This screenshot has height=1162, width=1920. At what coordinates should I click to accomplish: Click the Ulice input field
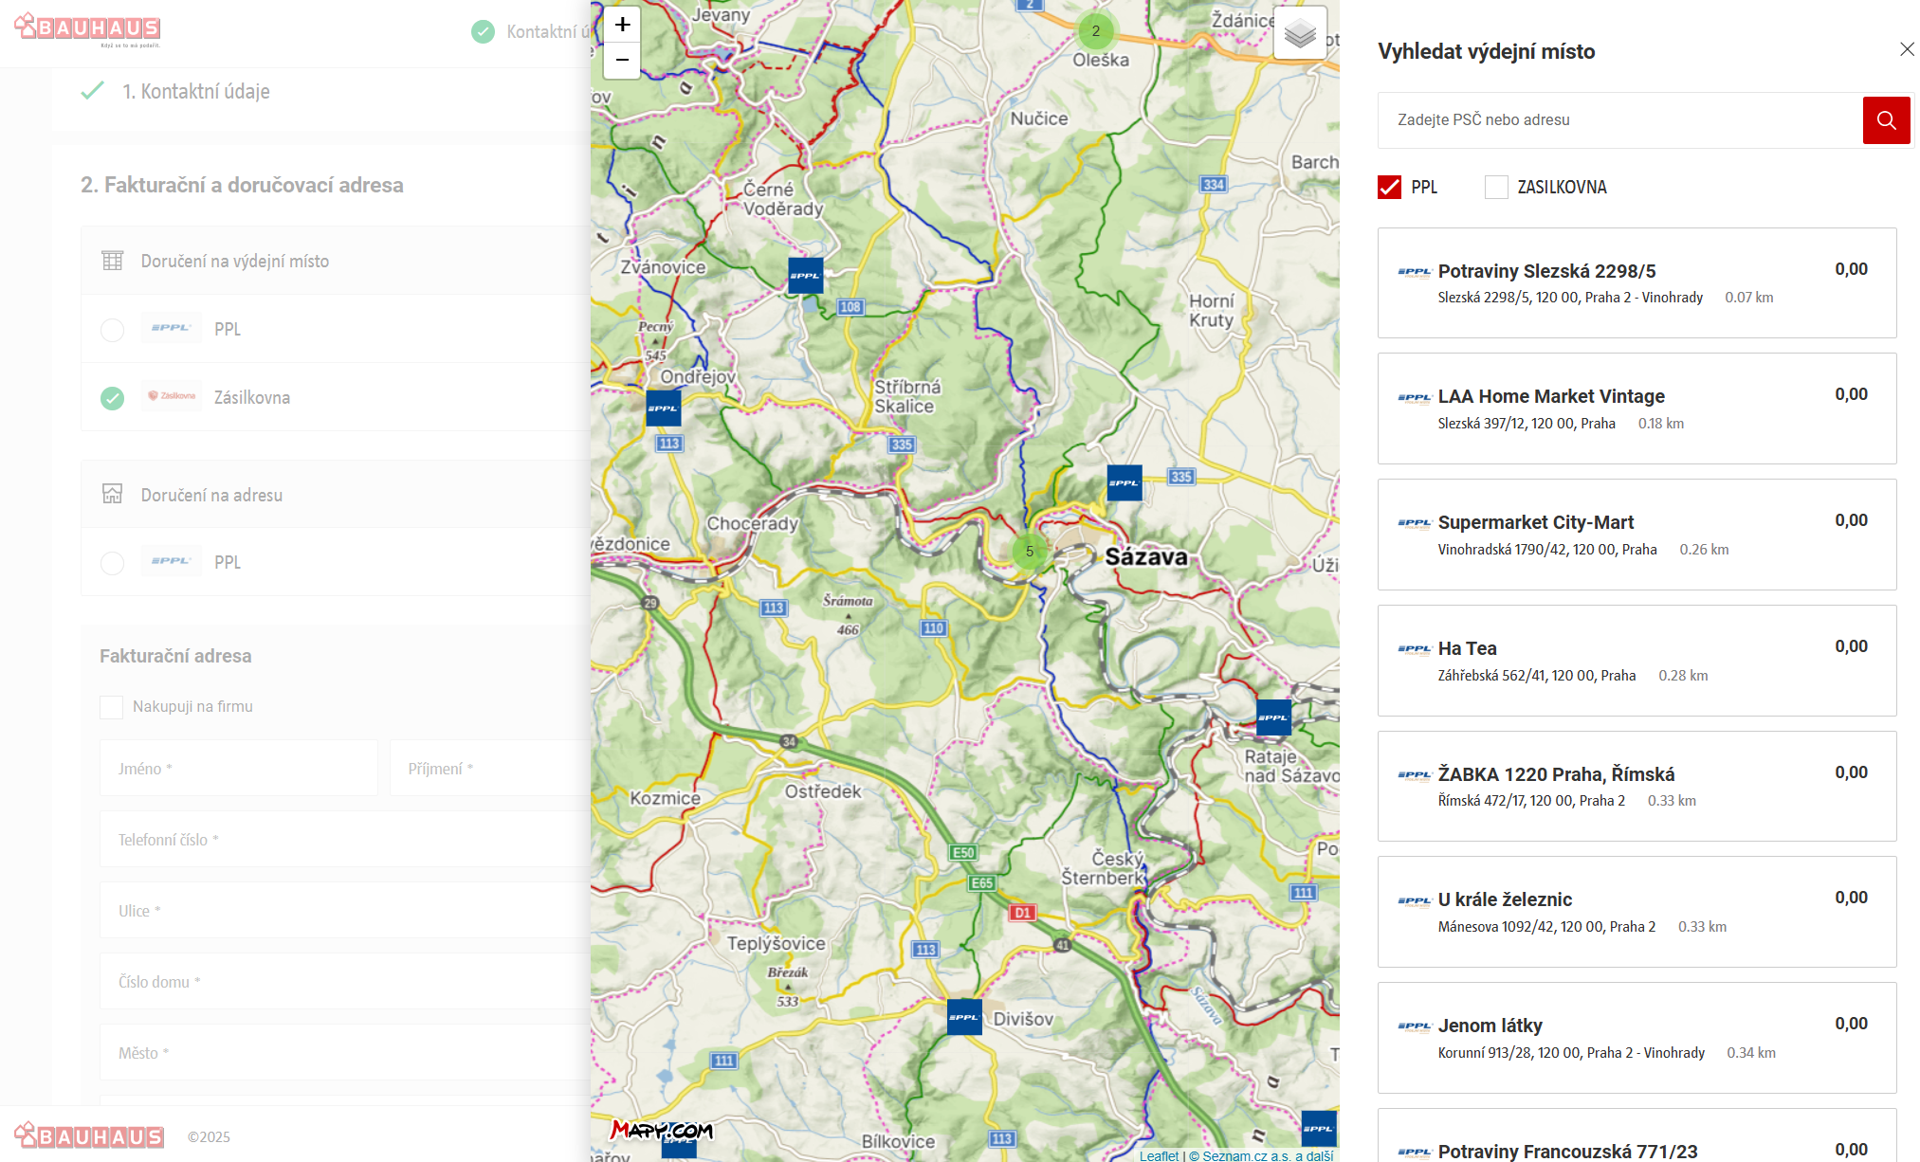click(x=346, y=910)
